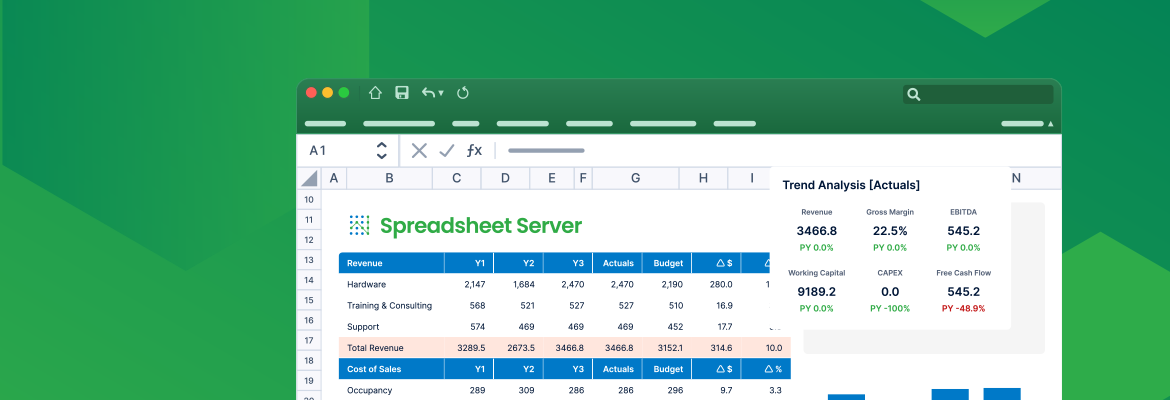Click Total Revenue Budget value 3152.1
Viewport: 1170px width, 400px height.
pos(669,348)
